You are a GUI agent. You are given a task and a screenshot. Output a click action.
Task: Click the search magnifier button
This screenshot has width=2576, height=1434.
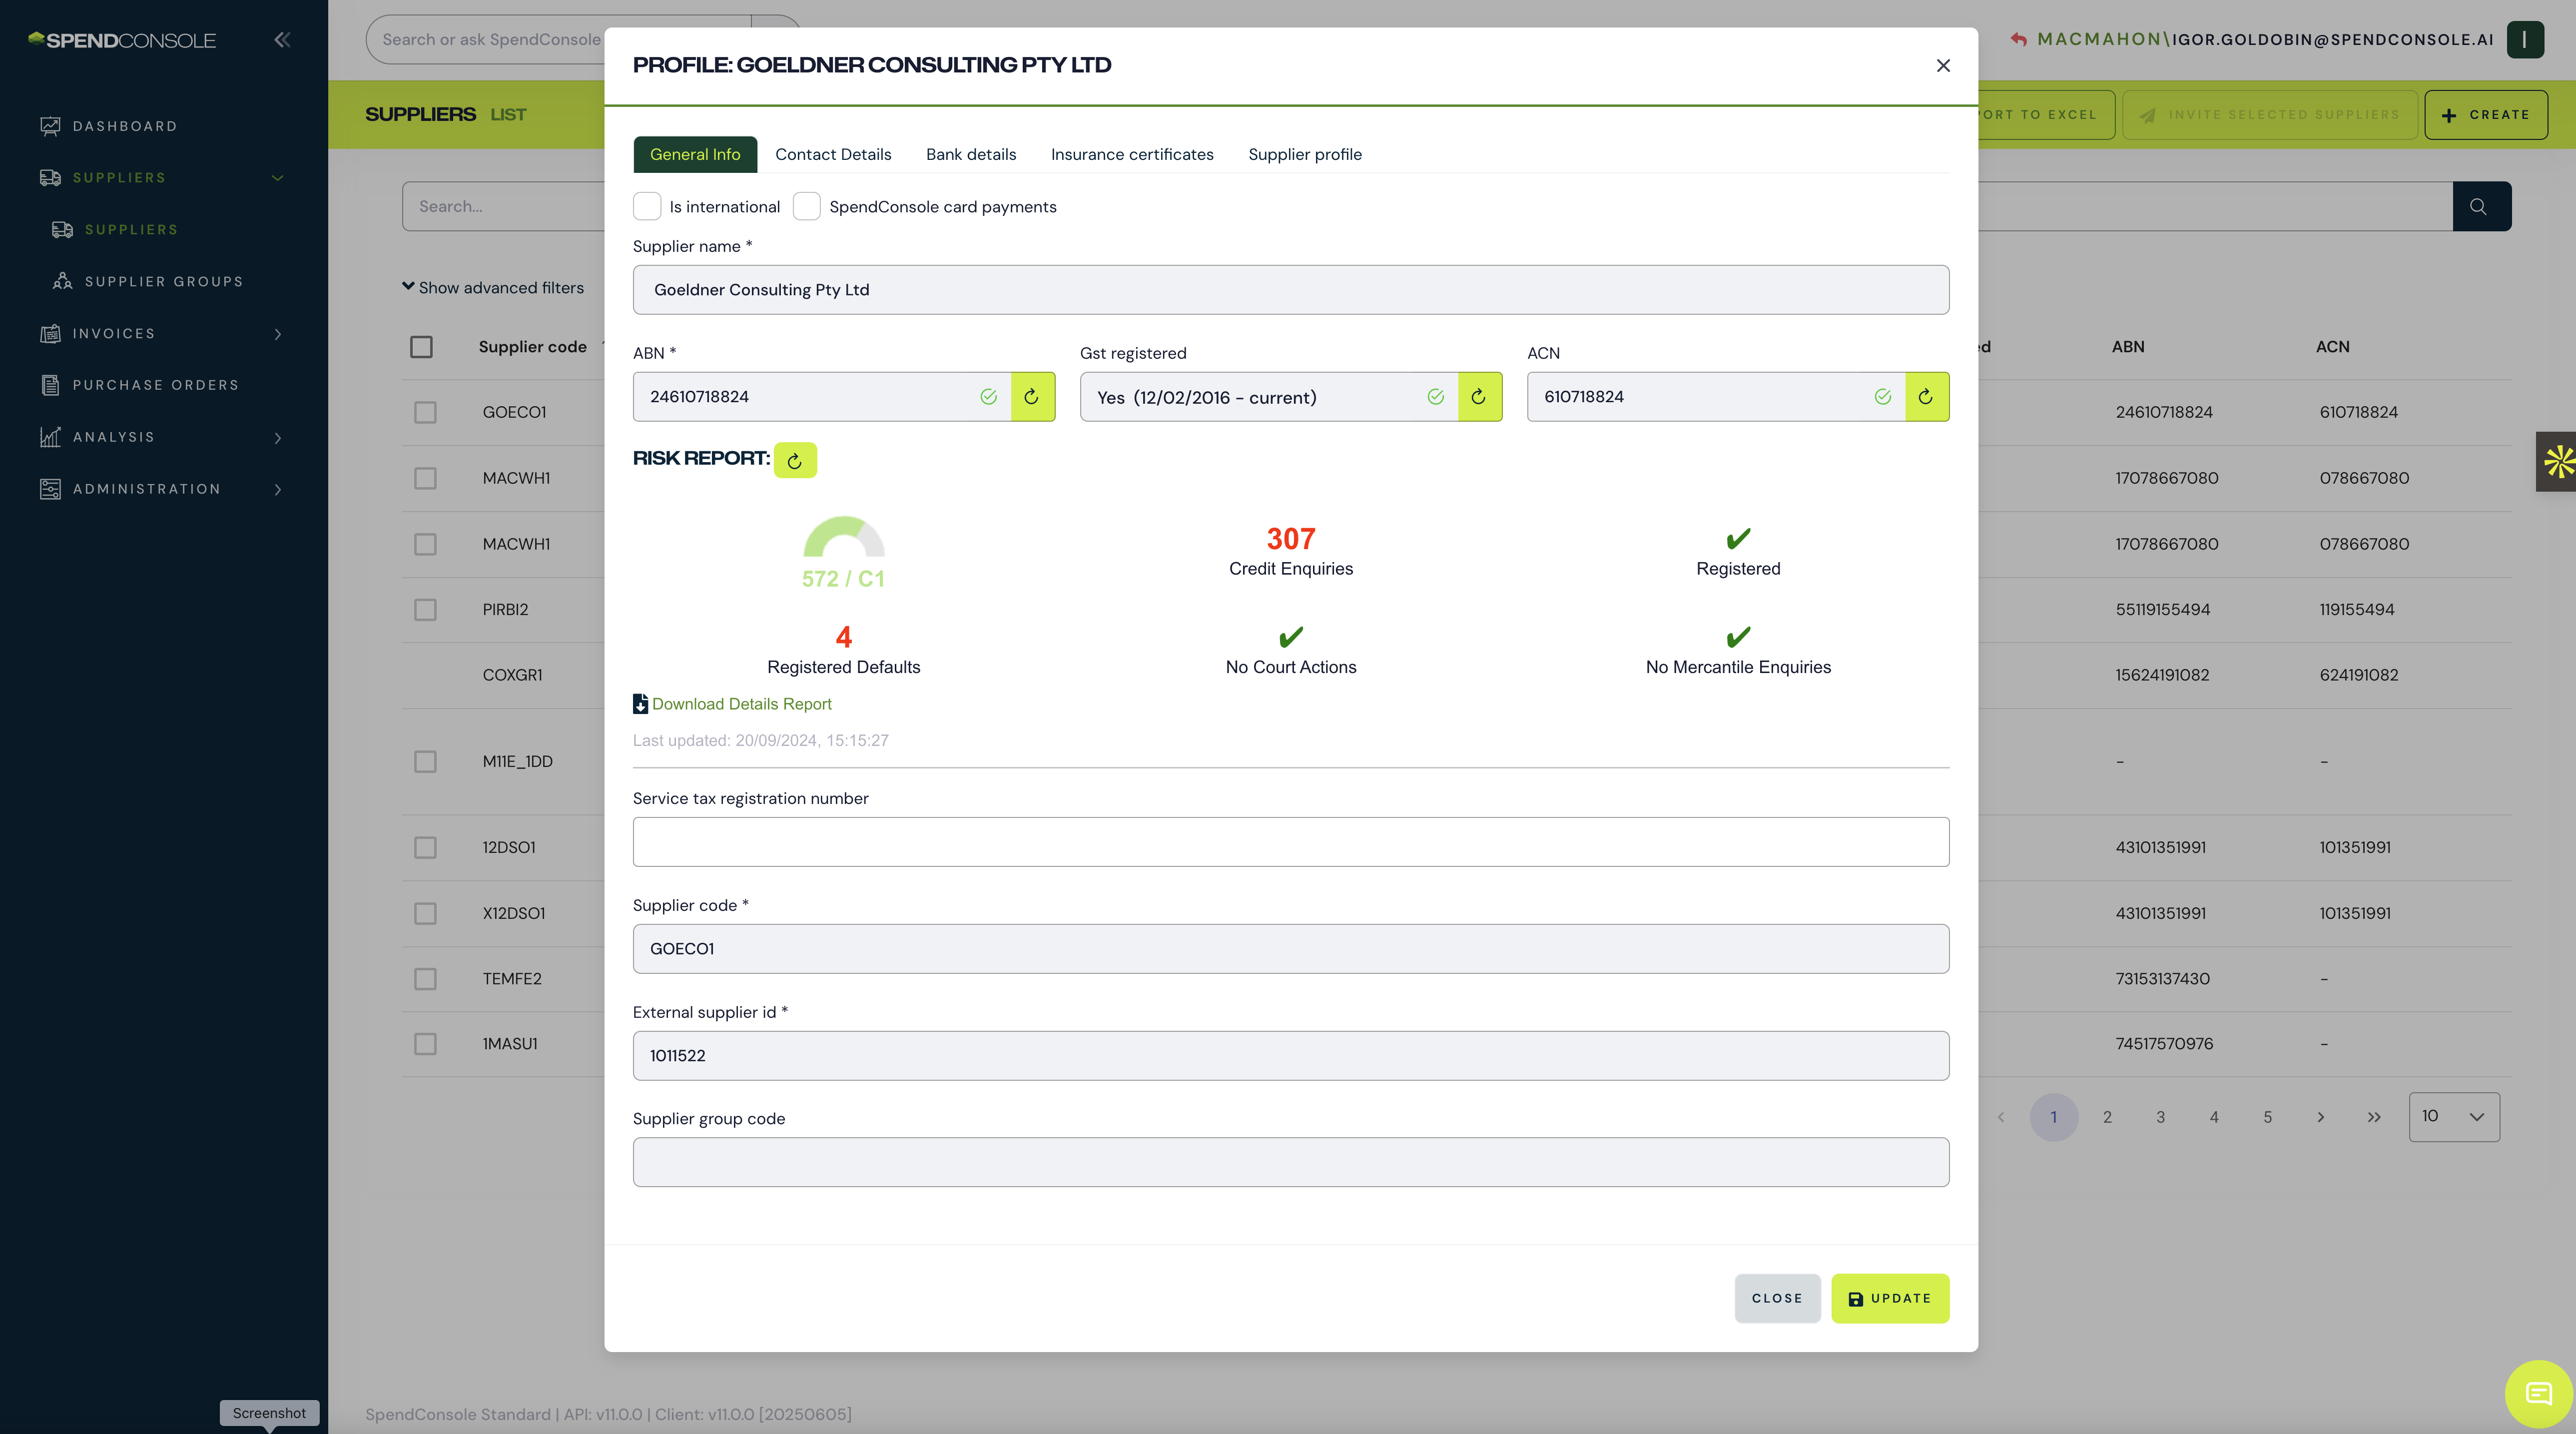2480,206
